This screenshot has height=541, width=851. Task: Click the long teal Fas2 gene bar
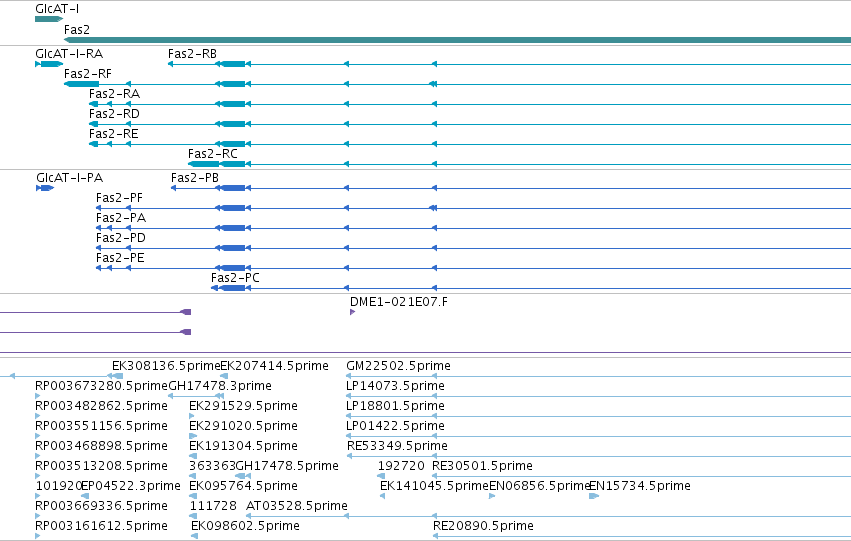click(458, 40)
